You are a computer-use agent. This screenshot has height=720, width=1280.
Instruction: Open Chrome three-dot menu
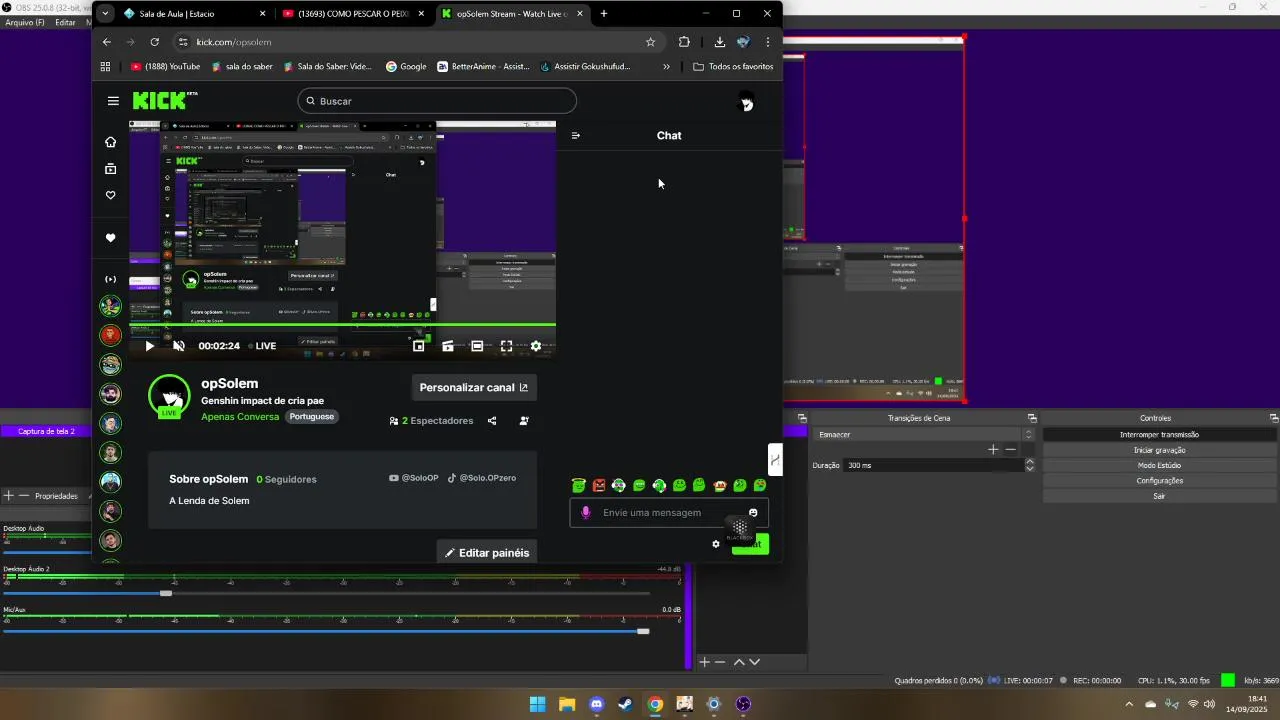768,42
